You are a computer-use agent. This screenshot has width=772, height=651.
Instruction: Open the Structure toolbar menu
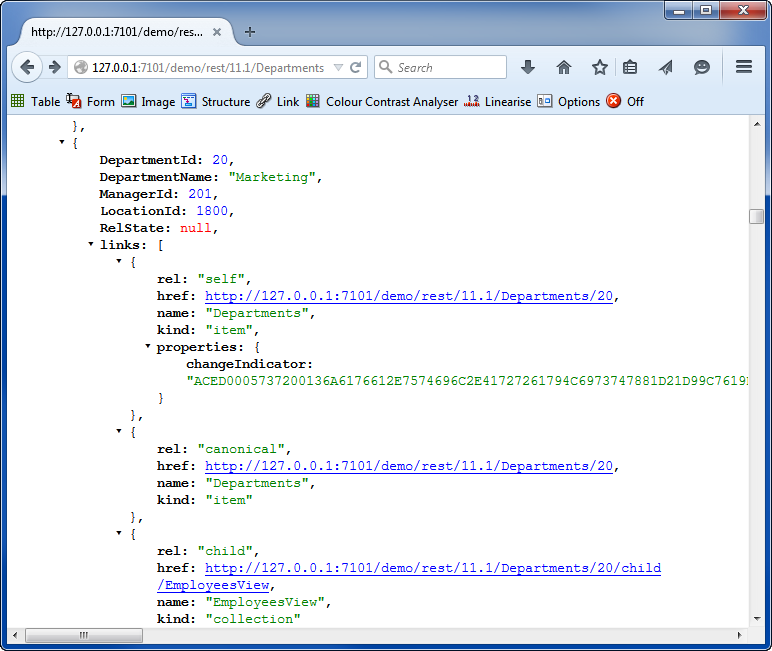click(x=216, y=101)
